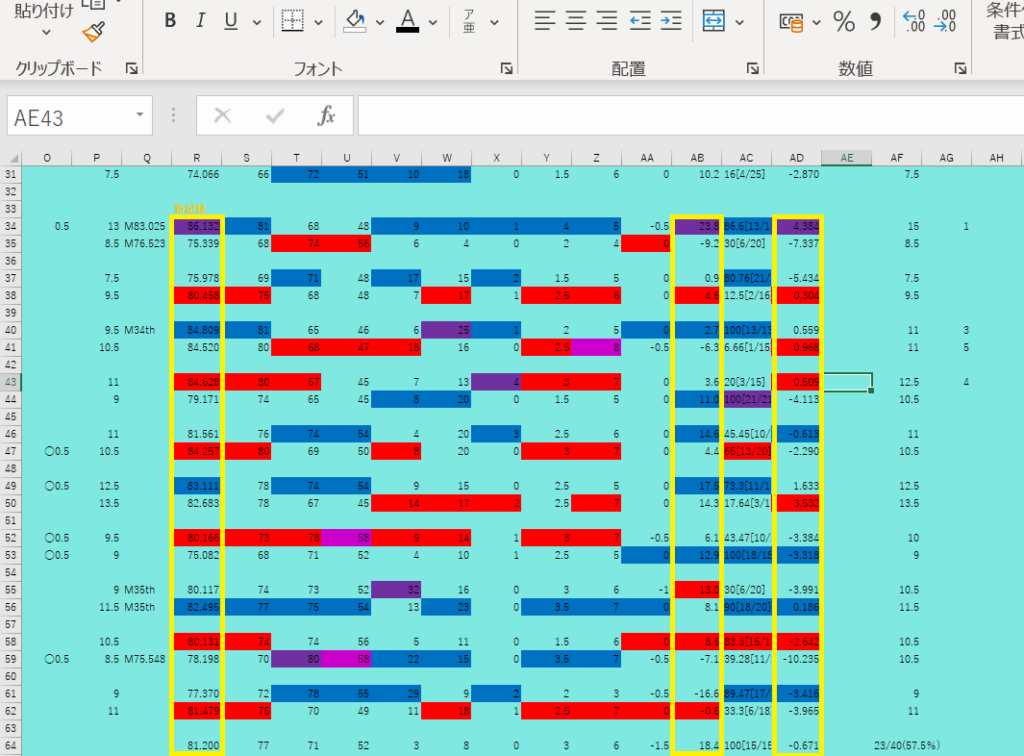The height and width of the screenshot is (756, 1024).
Task: Center align text
Action: 575,21
